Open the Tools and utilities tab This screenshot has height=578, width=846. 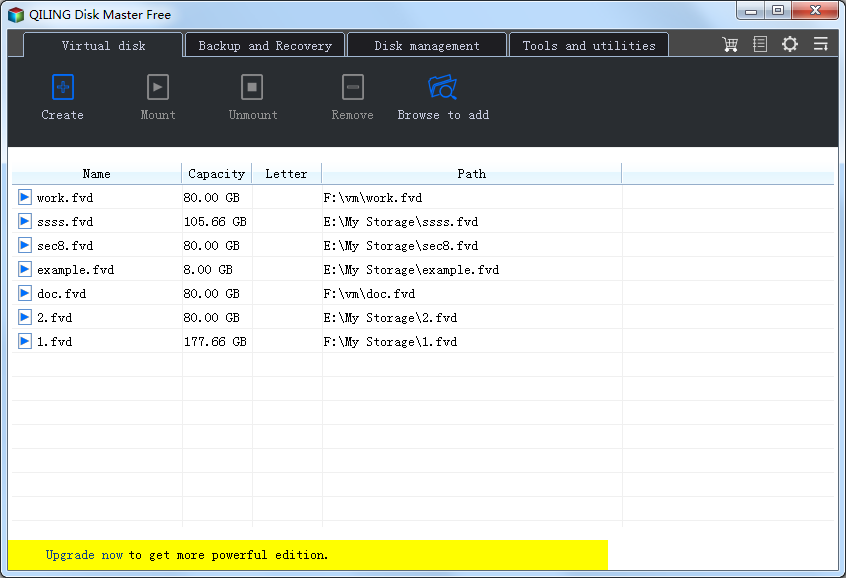(589, 45)
